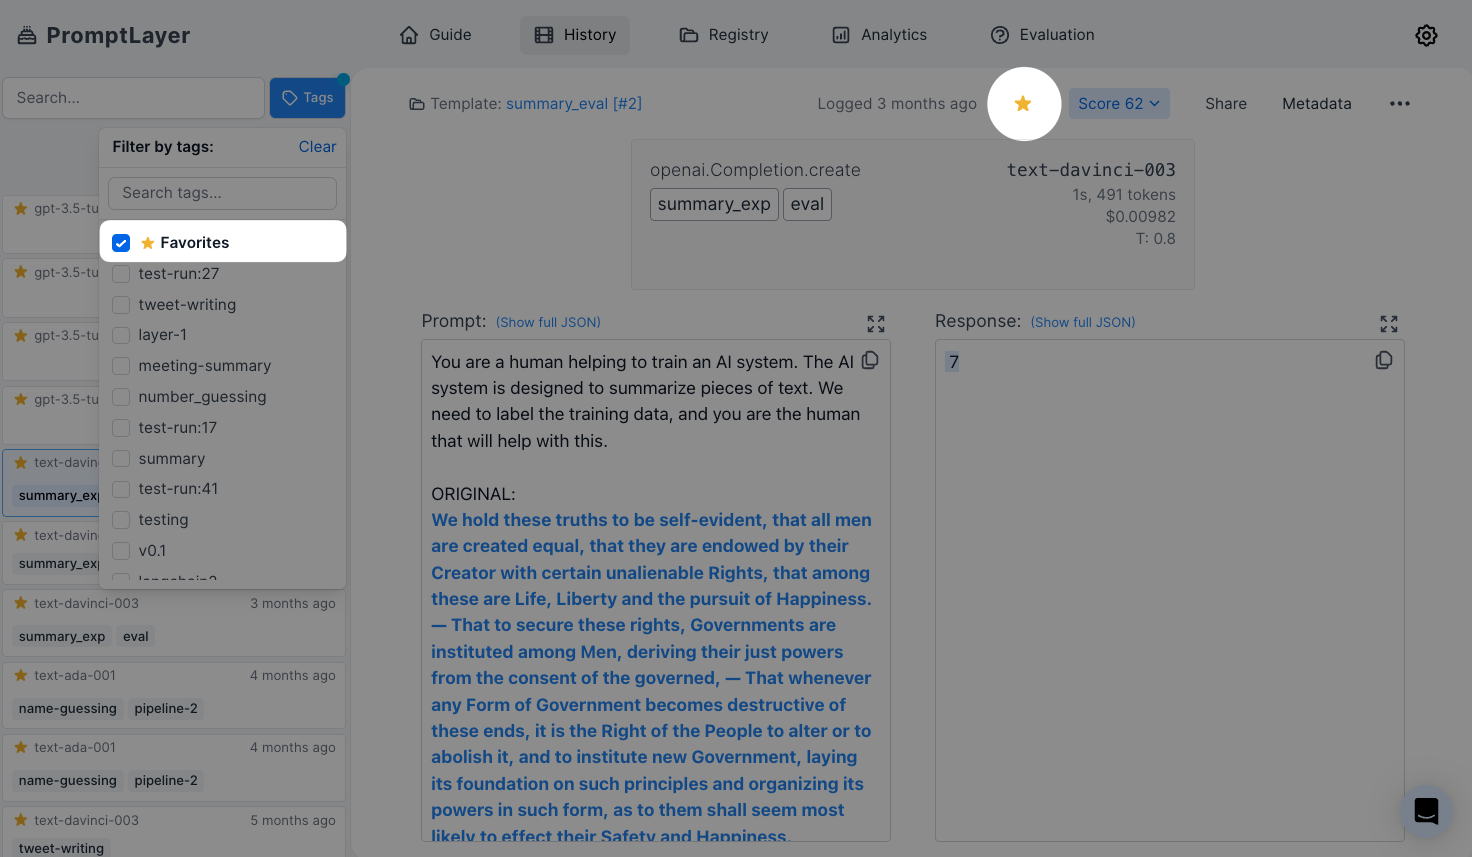Click the Share button
1472x857 pixels.
[x=1226, y=103]
